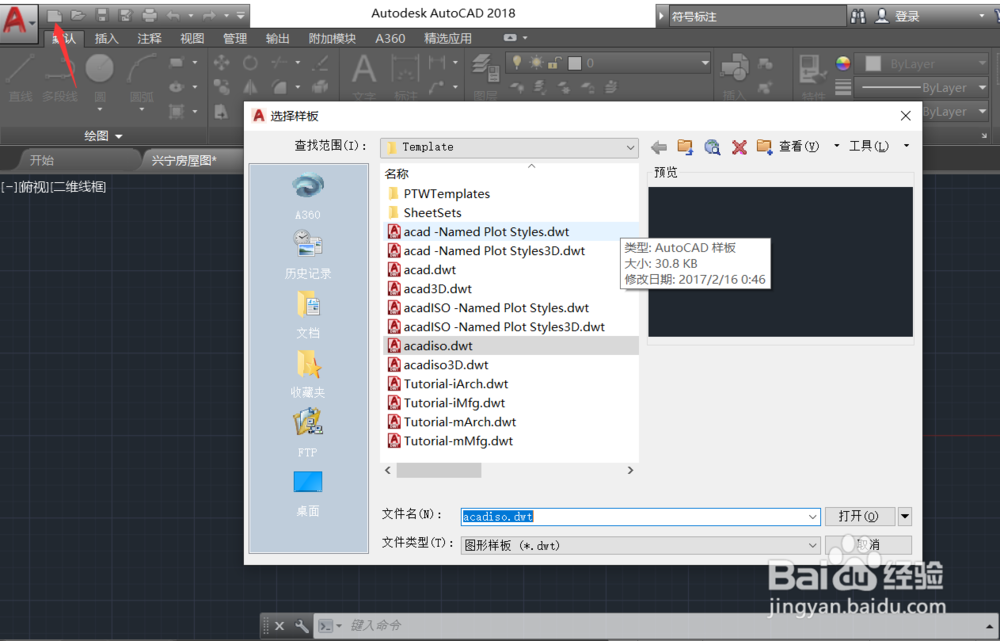The image size is (1000, 641).
Task: Select the Tutorial-iArch.dwt template file
Action: pyautogui.click(x=448, y=384)
